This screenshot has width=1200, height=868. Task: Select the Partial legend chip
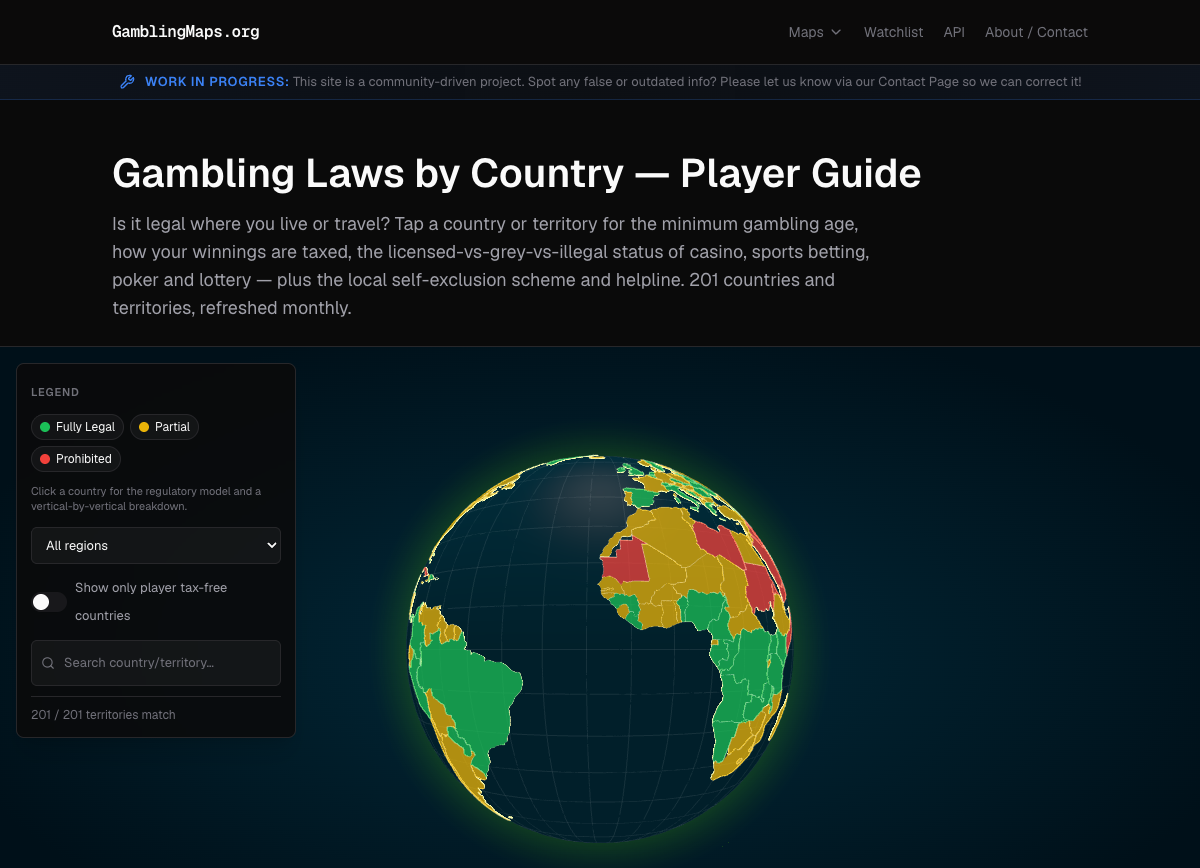click(165, 427)
